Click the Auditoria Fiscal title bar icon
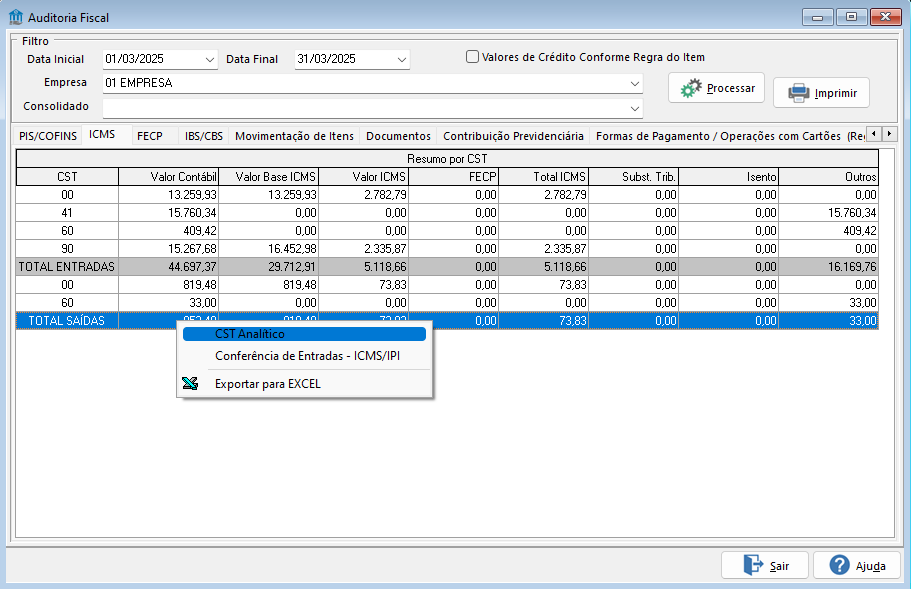The width and height of the screenshot is (911, 589). coord(16,17)
